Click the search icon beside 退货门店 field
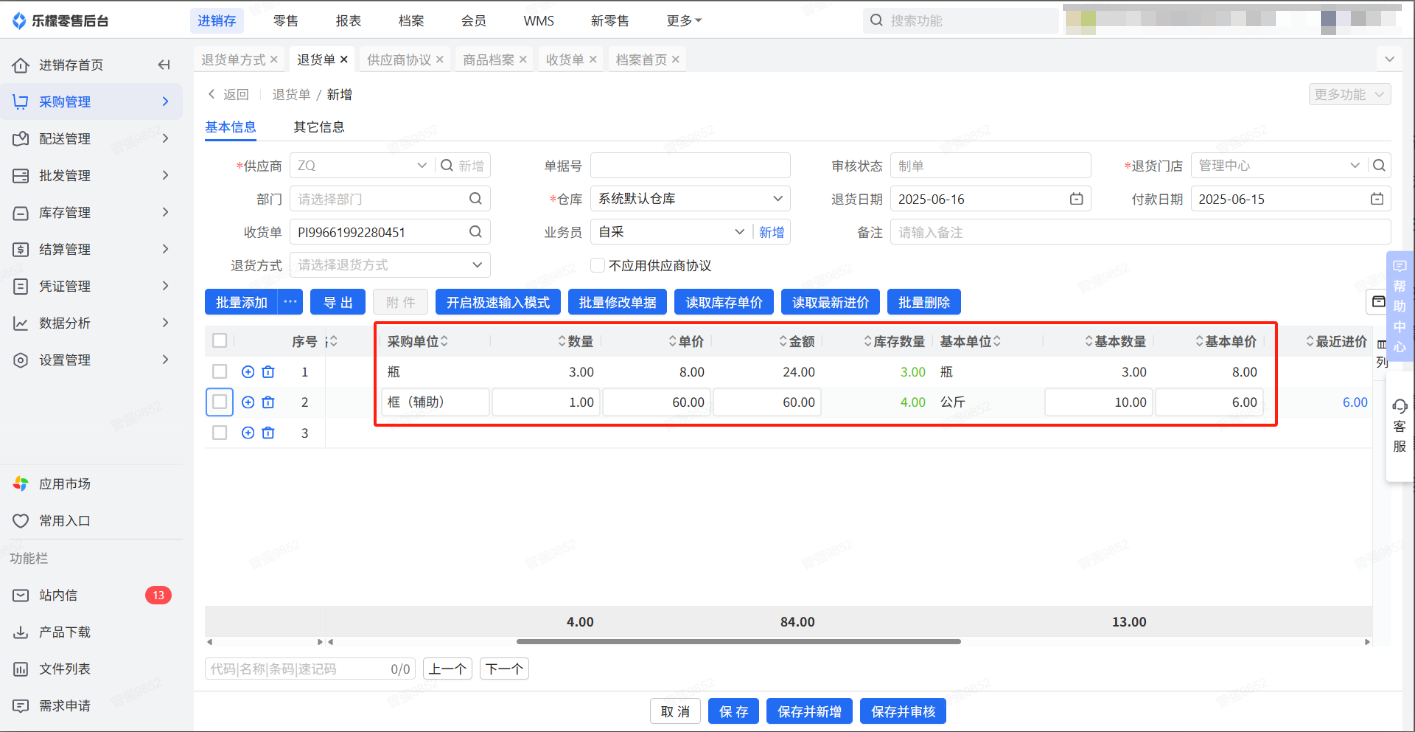The image size is (1415, 732). coord(1380,166)
